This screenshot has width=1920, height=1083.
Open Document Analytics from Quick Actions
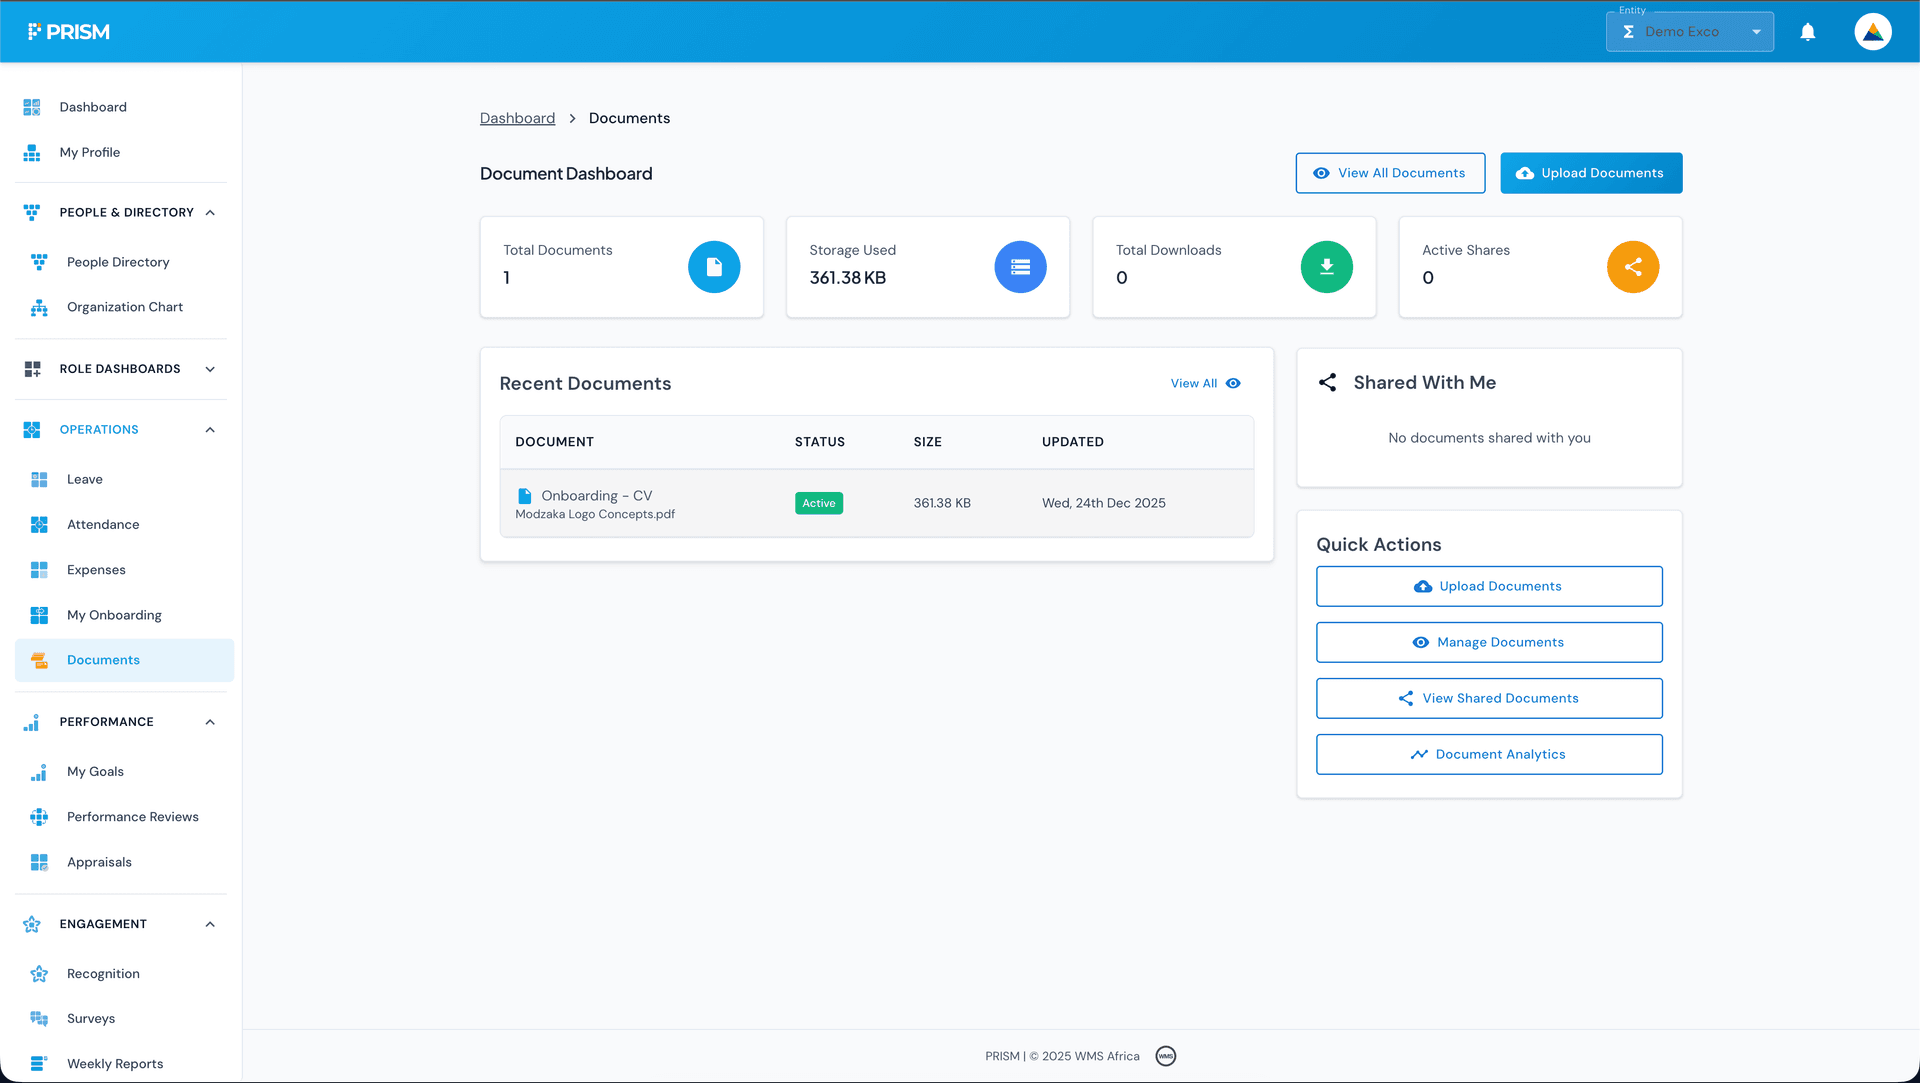[x=1489, y=754]
